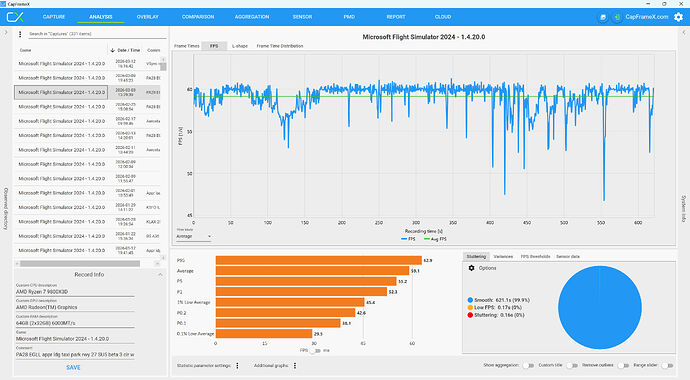The height and width of the screenshot is (380, 690).
Task: Show the Frame Times graph tab
Action: pos(187,46)
